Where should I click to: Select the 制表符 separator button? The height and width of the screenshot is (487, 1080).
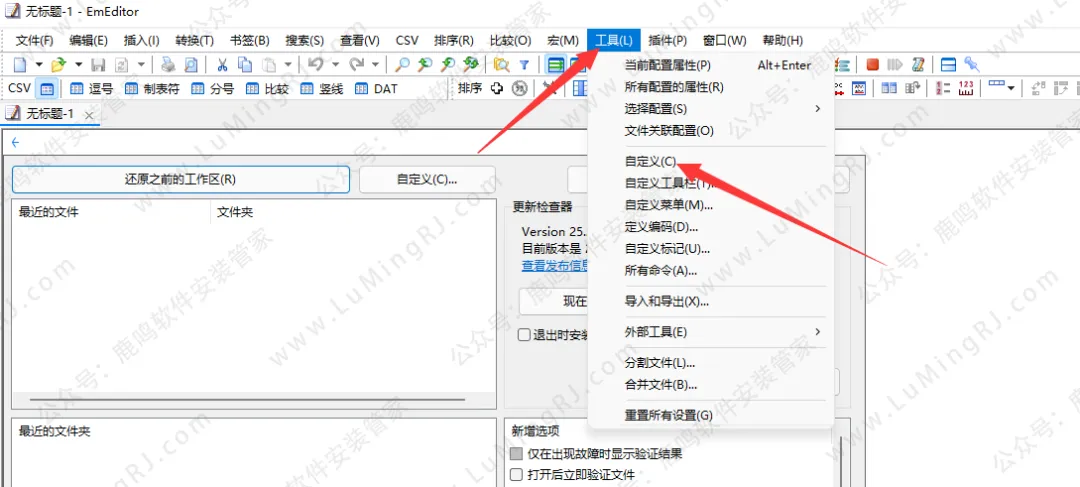click(x=152, y=89)
